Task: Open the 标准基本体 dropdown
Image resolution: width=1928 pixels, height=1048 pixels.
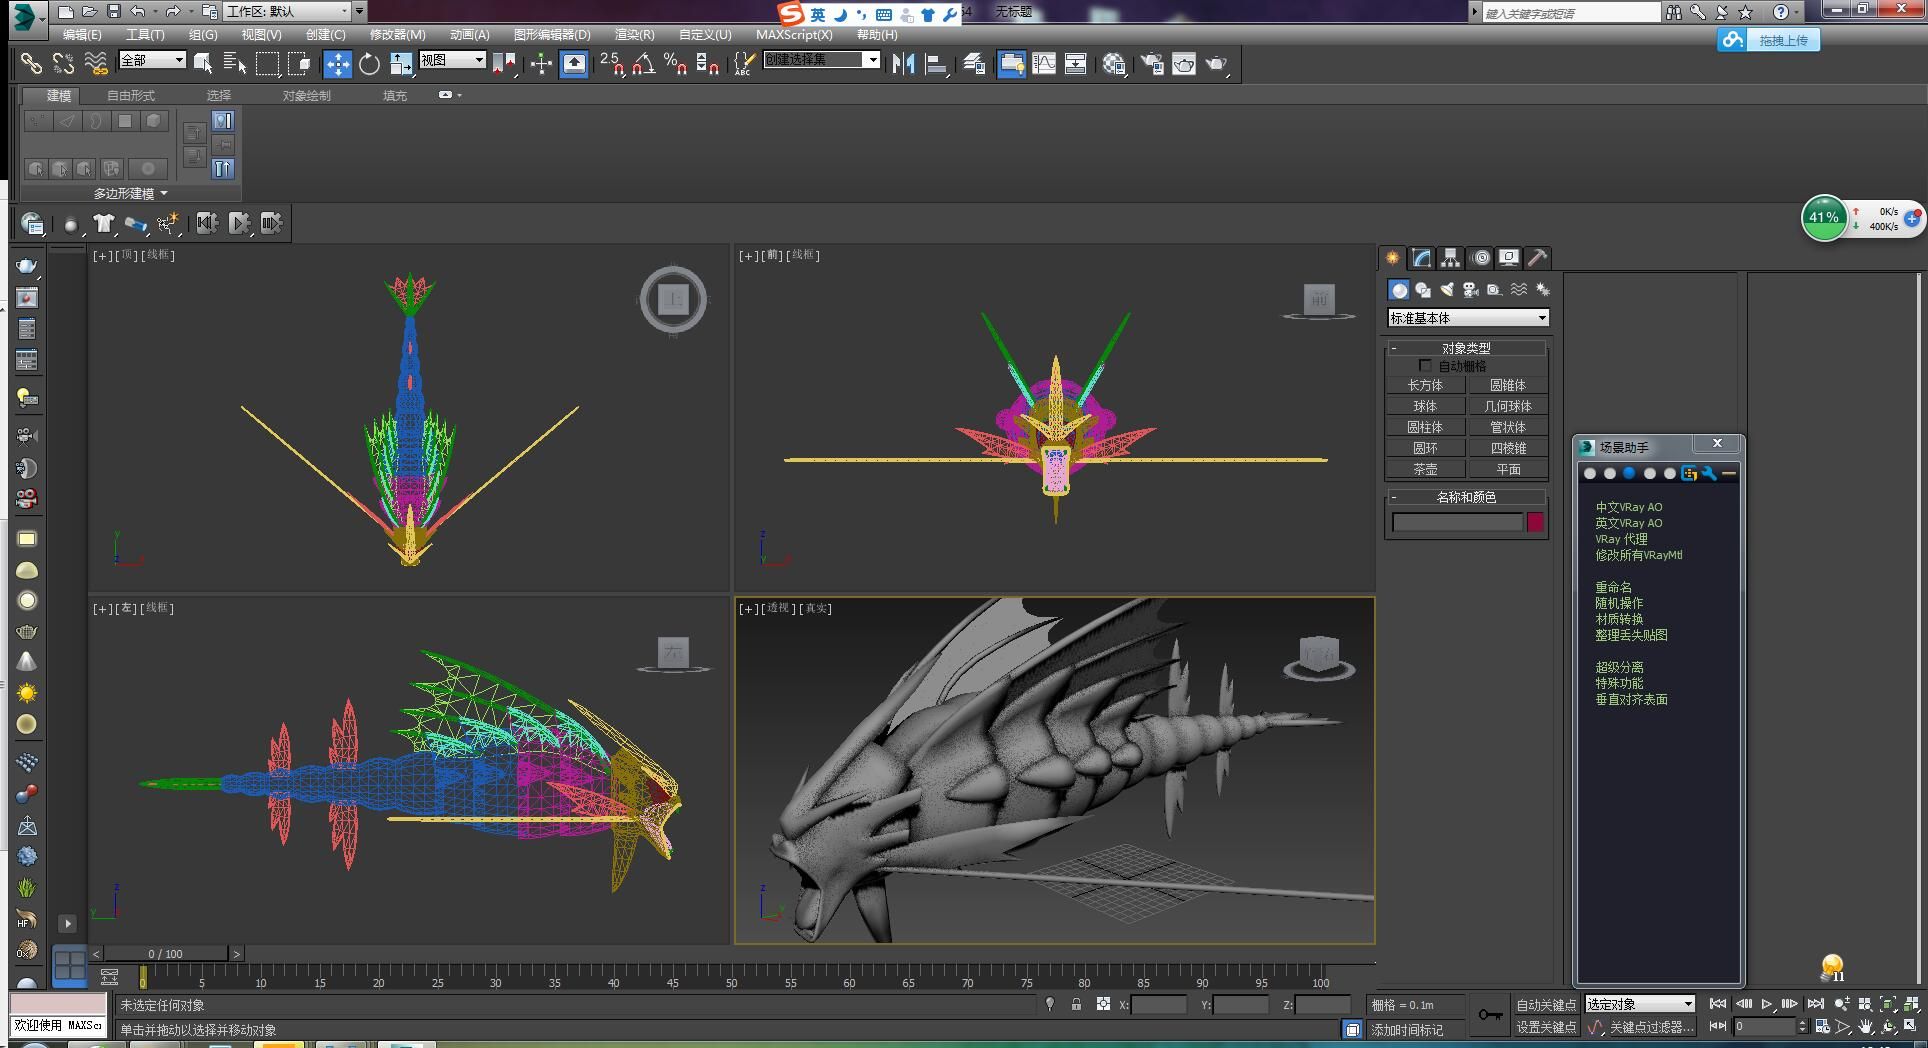Action: (1467, 318)
